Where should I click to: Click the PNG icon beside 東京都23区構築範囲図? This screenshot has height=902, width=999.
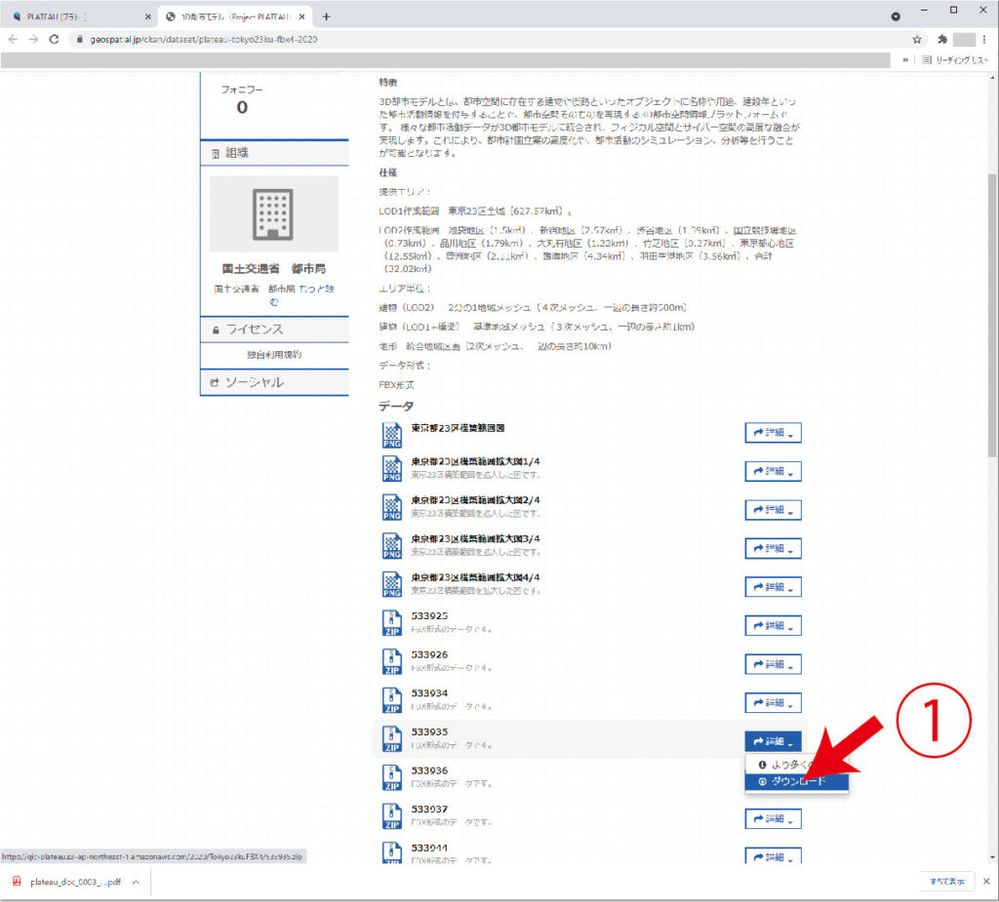[x=392, y=435]
